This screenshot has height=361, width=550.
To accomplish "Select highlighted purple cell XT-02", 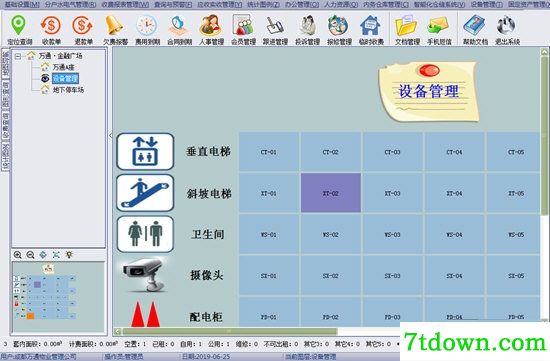I will pos(331,193).
